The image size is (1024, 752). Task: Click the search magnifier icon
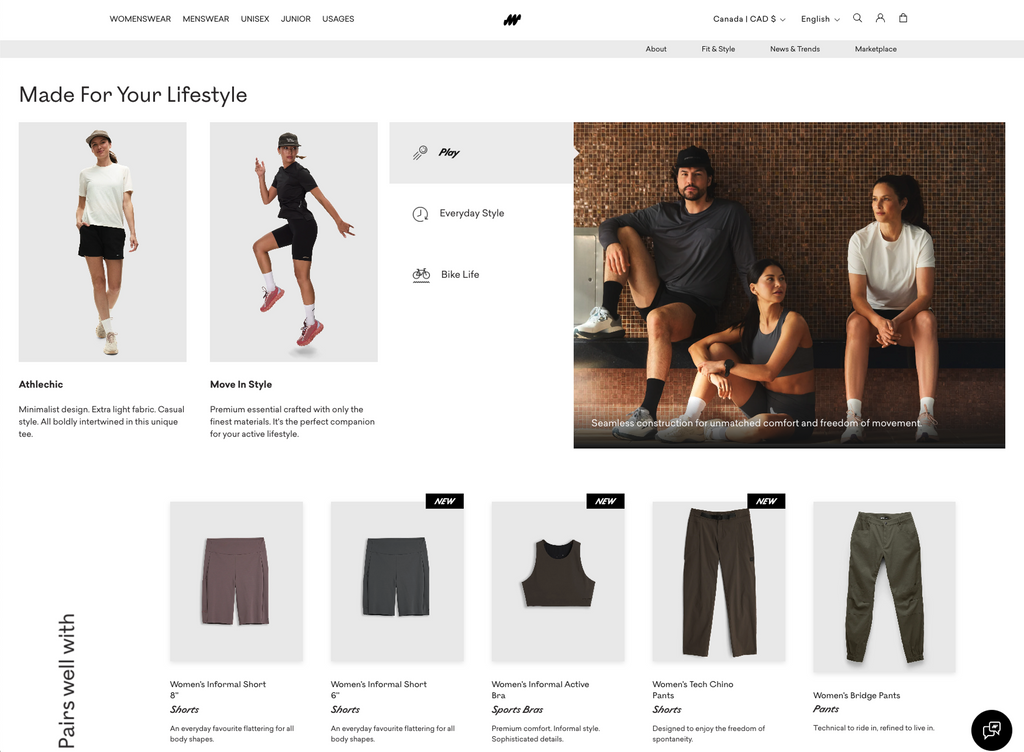(x=857, y=18)
